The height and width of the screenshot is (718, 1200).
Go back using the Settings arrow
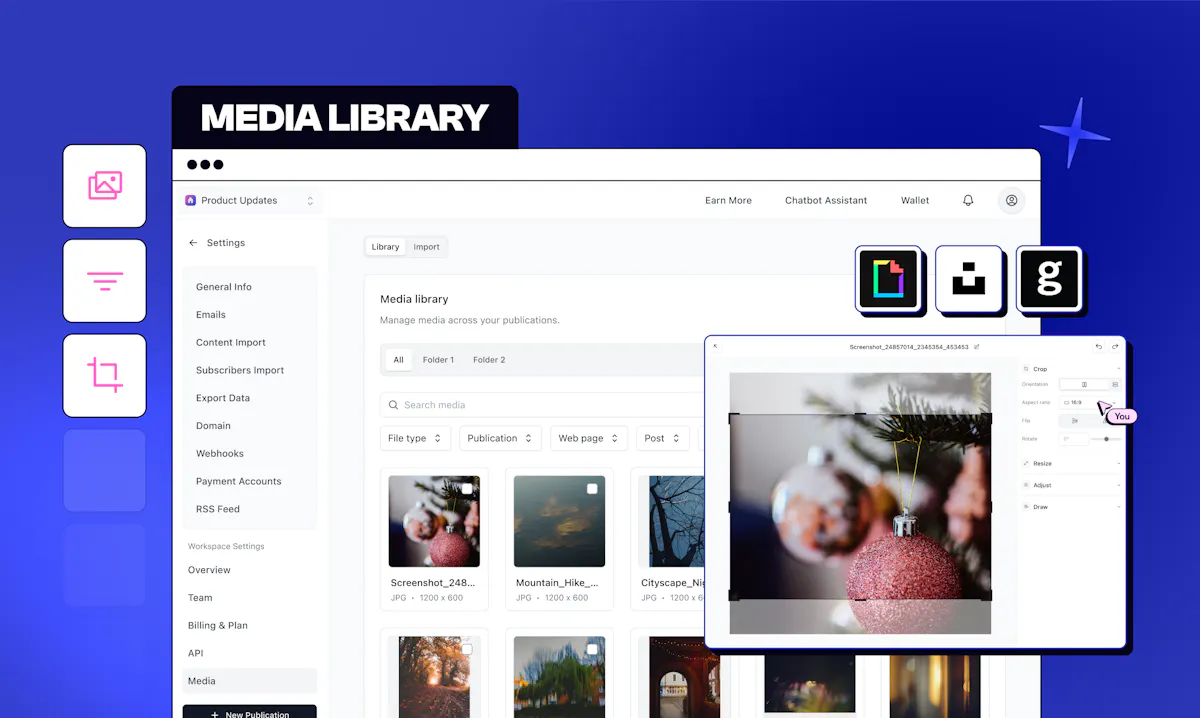(x=193, y=243)
